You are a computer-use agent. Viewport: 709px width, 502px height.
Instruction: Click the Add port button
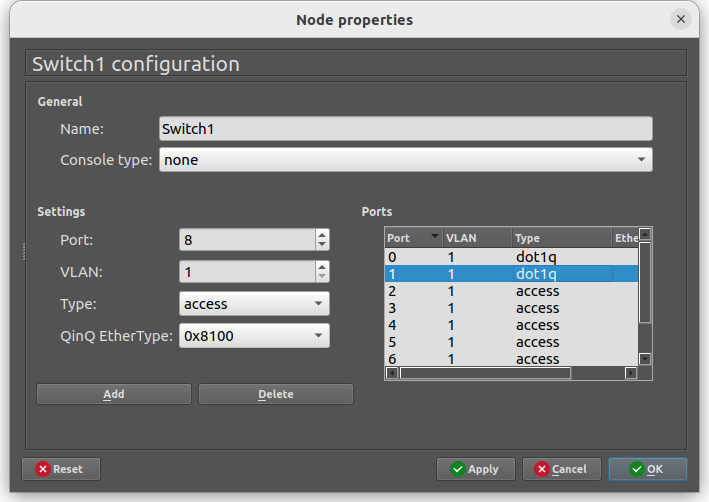coord(114,394)
